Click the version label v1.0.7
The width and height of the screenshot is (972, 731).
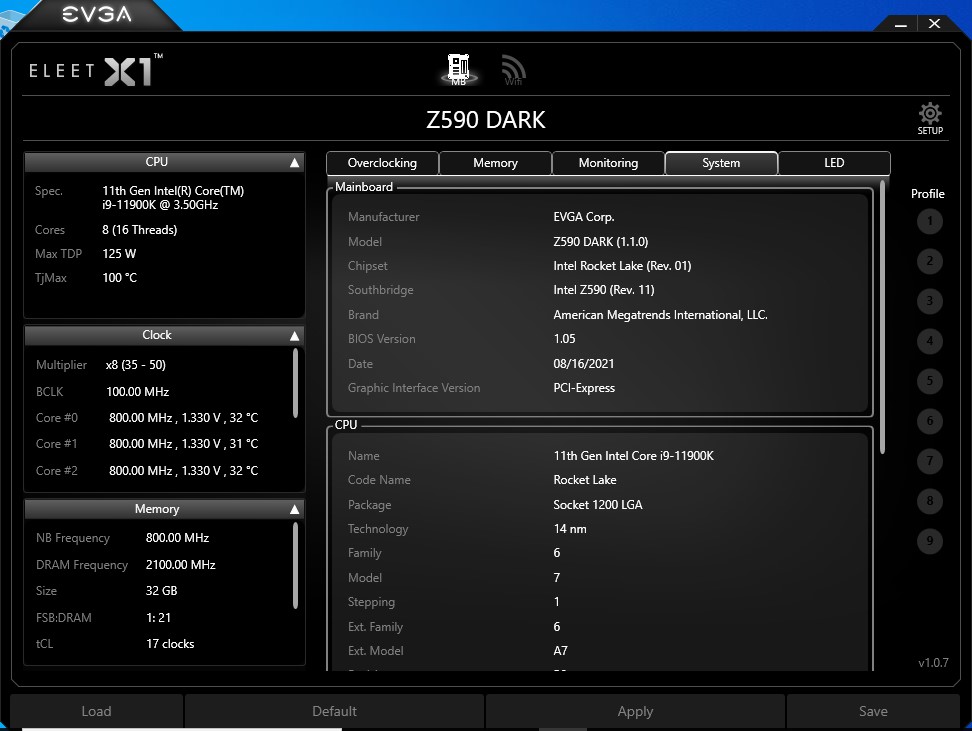point(933,663)
